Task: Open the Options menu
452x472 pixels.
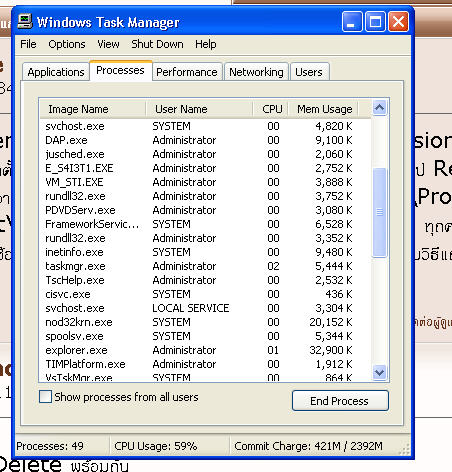Action: (67, 44)
